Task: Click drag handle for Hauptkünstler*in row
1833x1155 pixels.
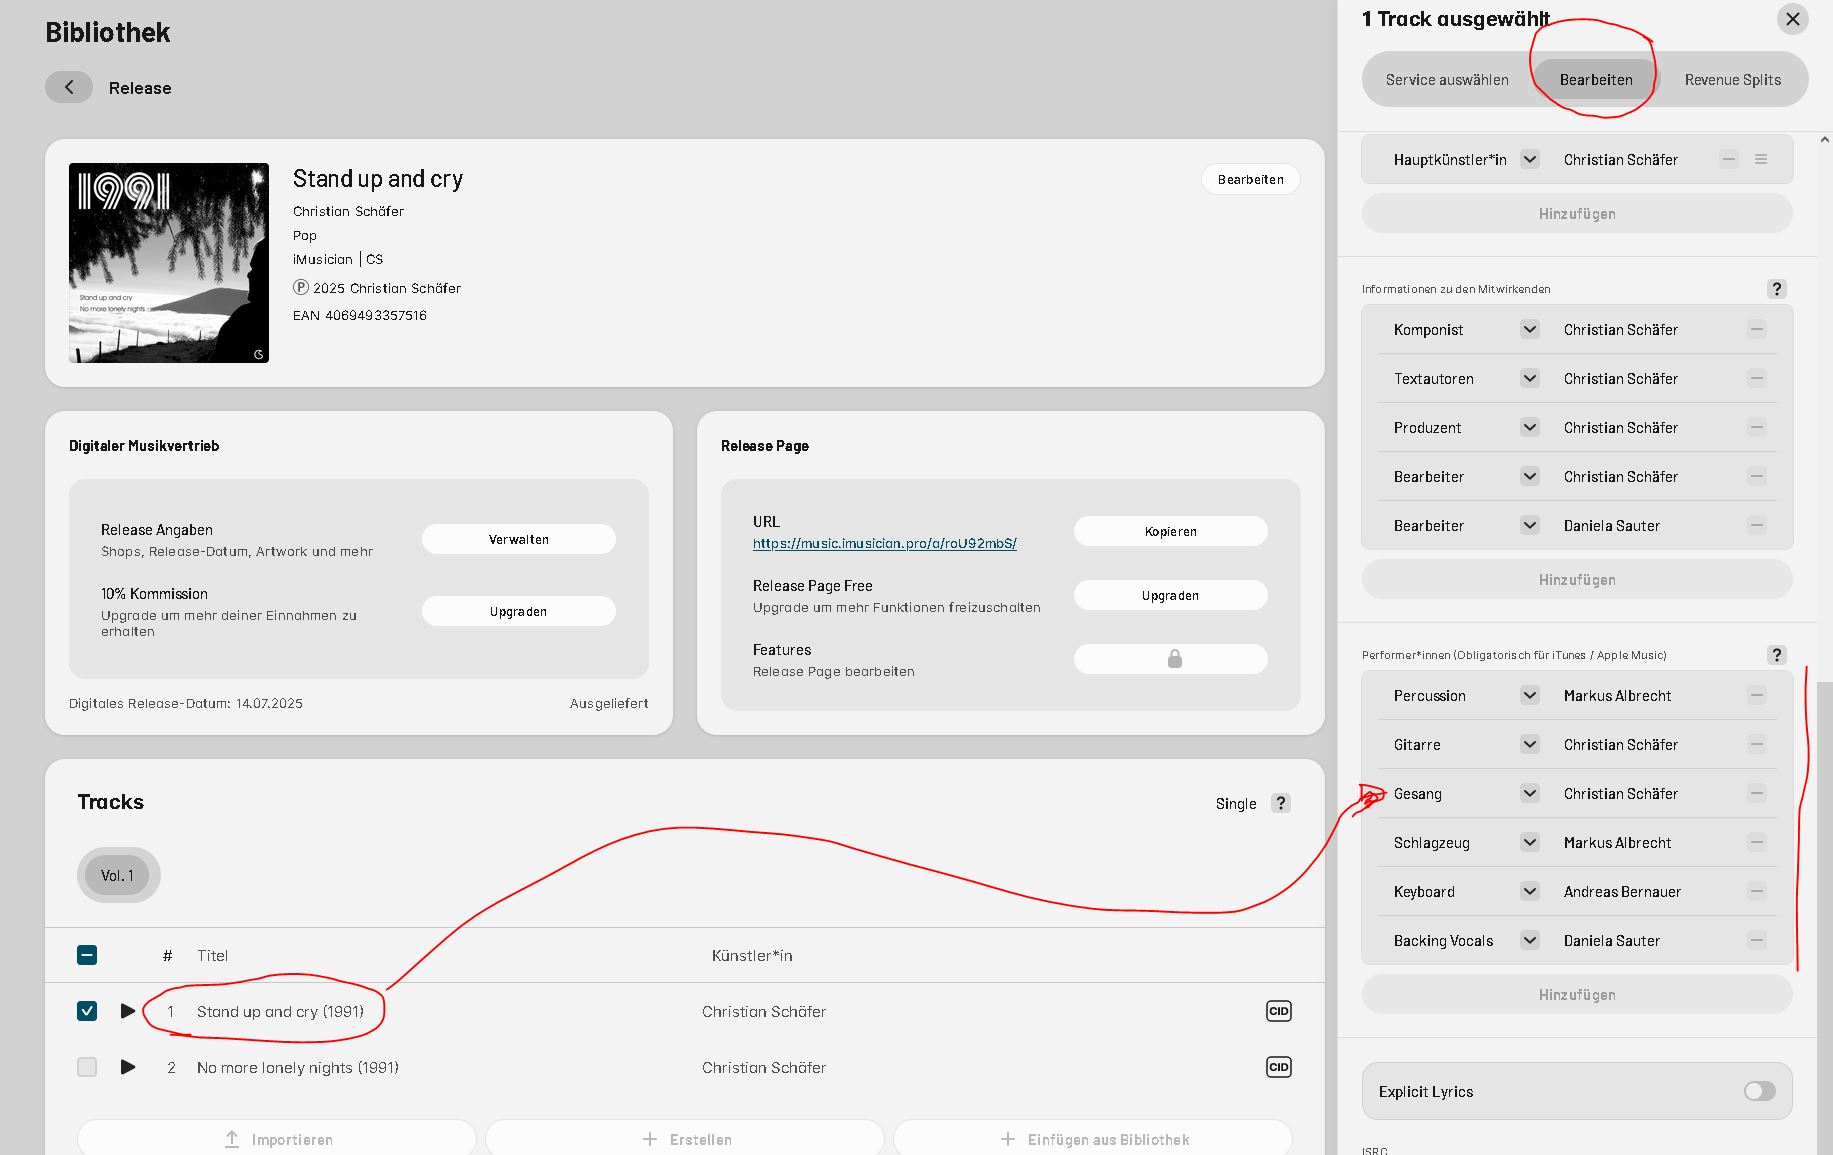Action: pos(1761,159)
